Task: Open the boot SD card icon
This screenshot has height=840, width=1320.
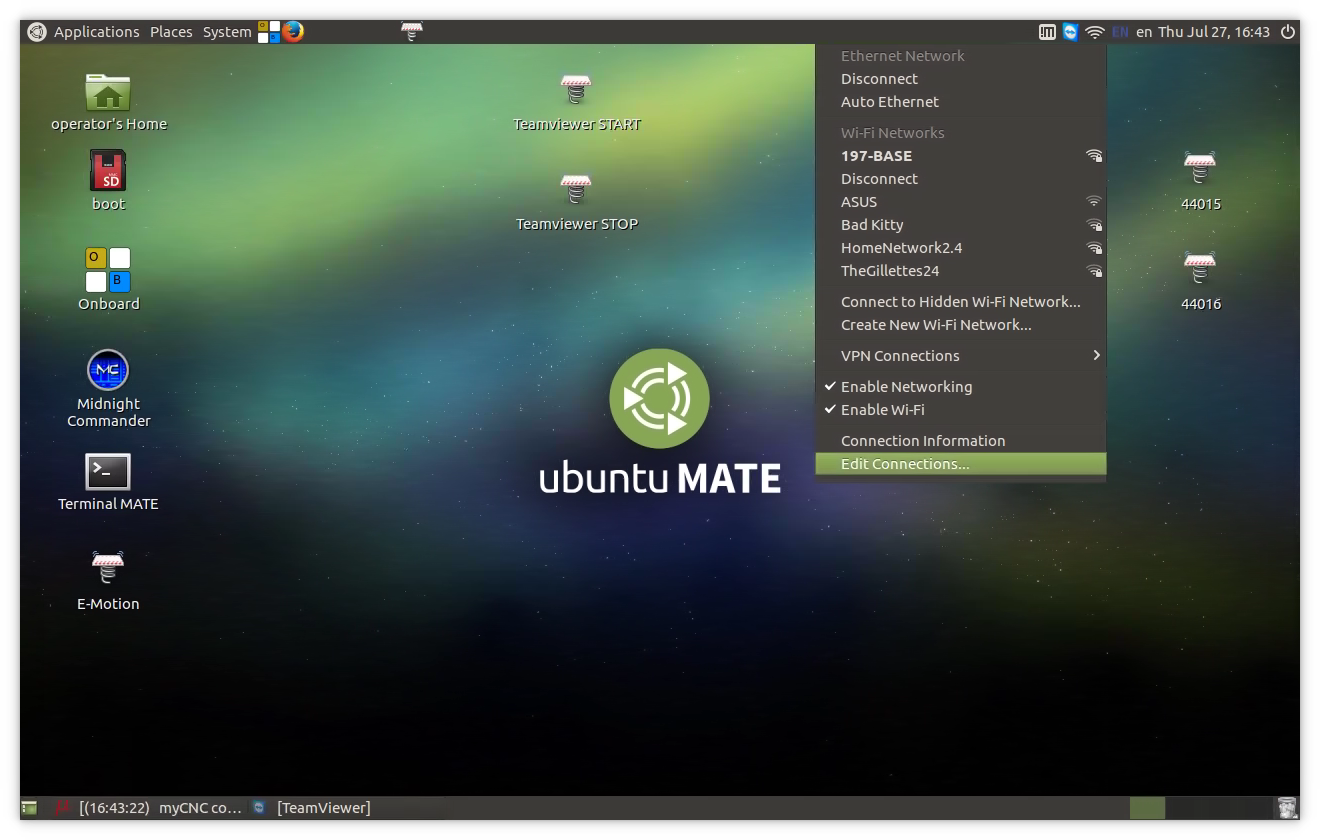Action: click(108, 171)
